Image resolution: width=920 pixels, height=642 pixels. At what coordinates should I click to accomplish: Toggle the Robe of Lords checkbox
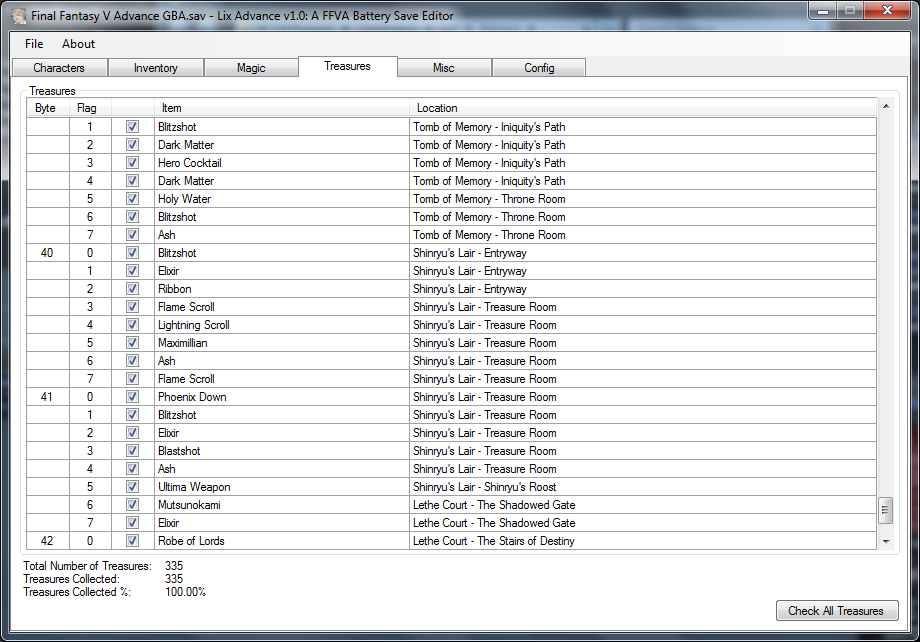(x=133, y=540)
